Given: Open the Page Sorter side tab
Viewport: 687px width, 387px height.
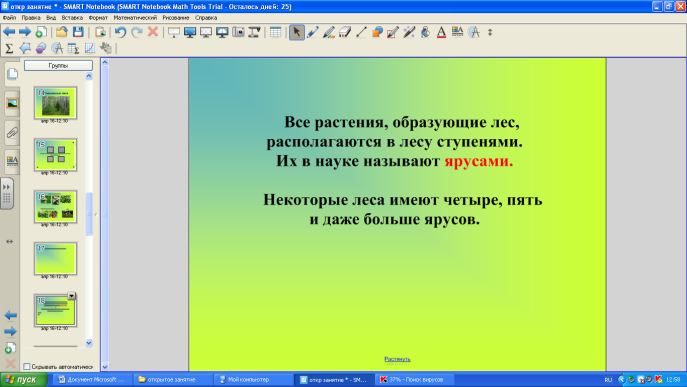Looking at the screenshot, I should pyautogui.click(x=12, y=74).
